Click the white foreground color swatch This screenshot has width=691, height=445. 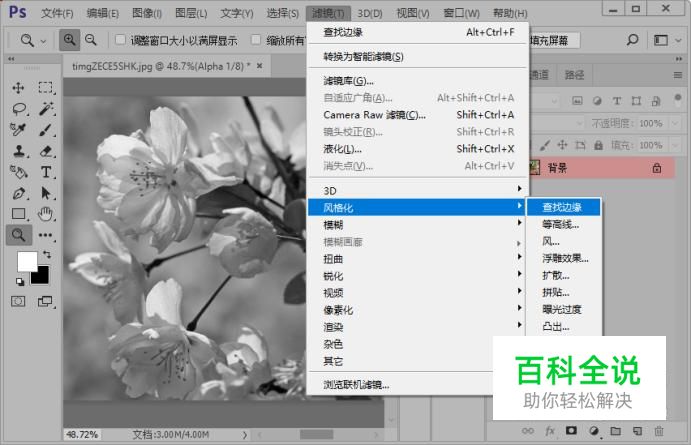tap(26, 260)
